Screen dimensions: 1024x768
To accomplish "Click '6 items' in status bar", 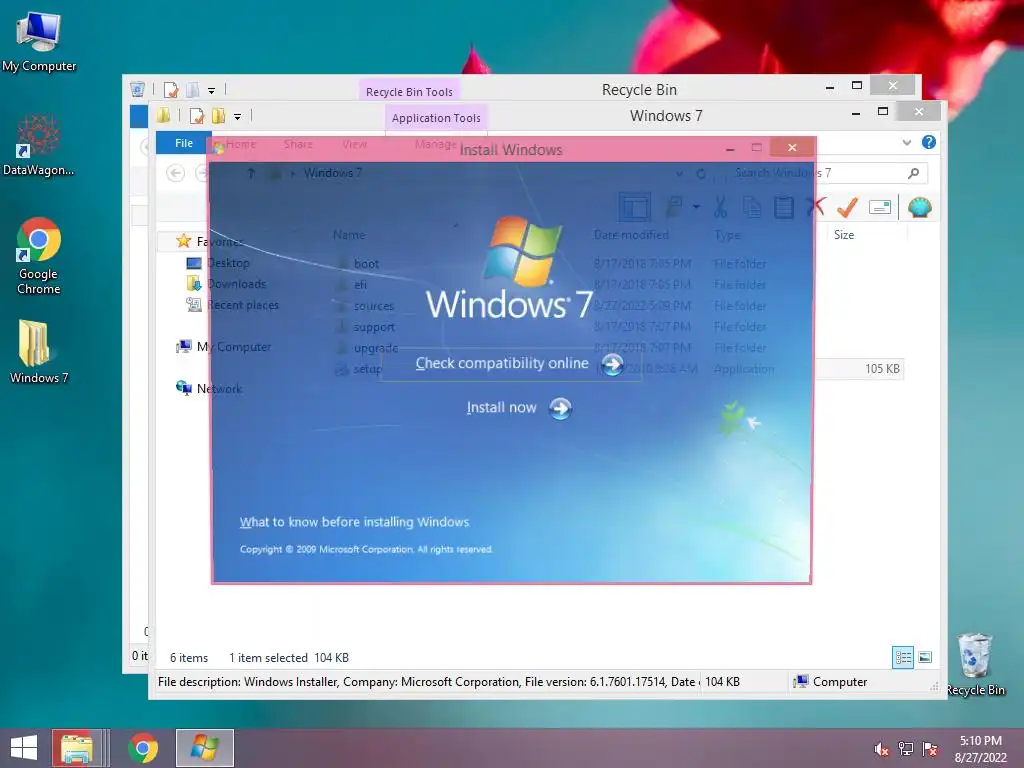I will pos(189,658).
